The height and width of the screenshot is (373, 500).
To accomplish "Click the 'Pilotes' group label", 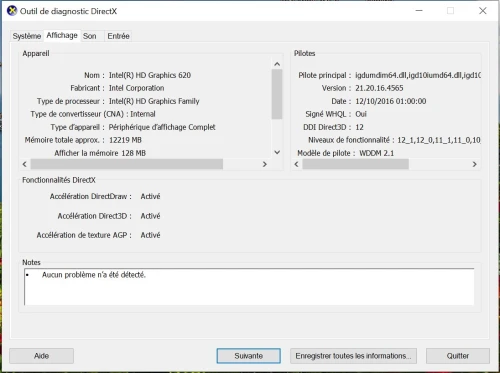I will [304, 53].
